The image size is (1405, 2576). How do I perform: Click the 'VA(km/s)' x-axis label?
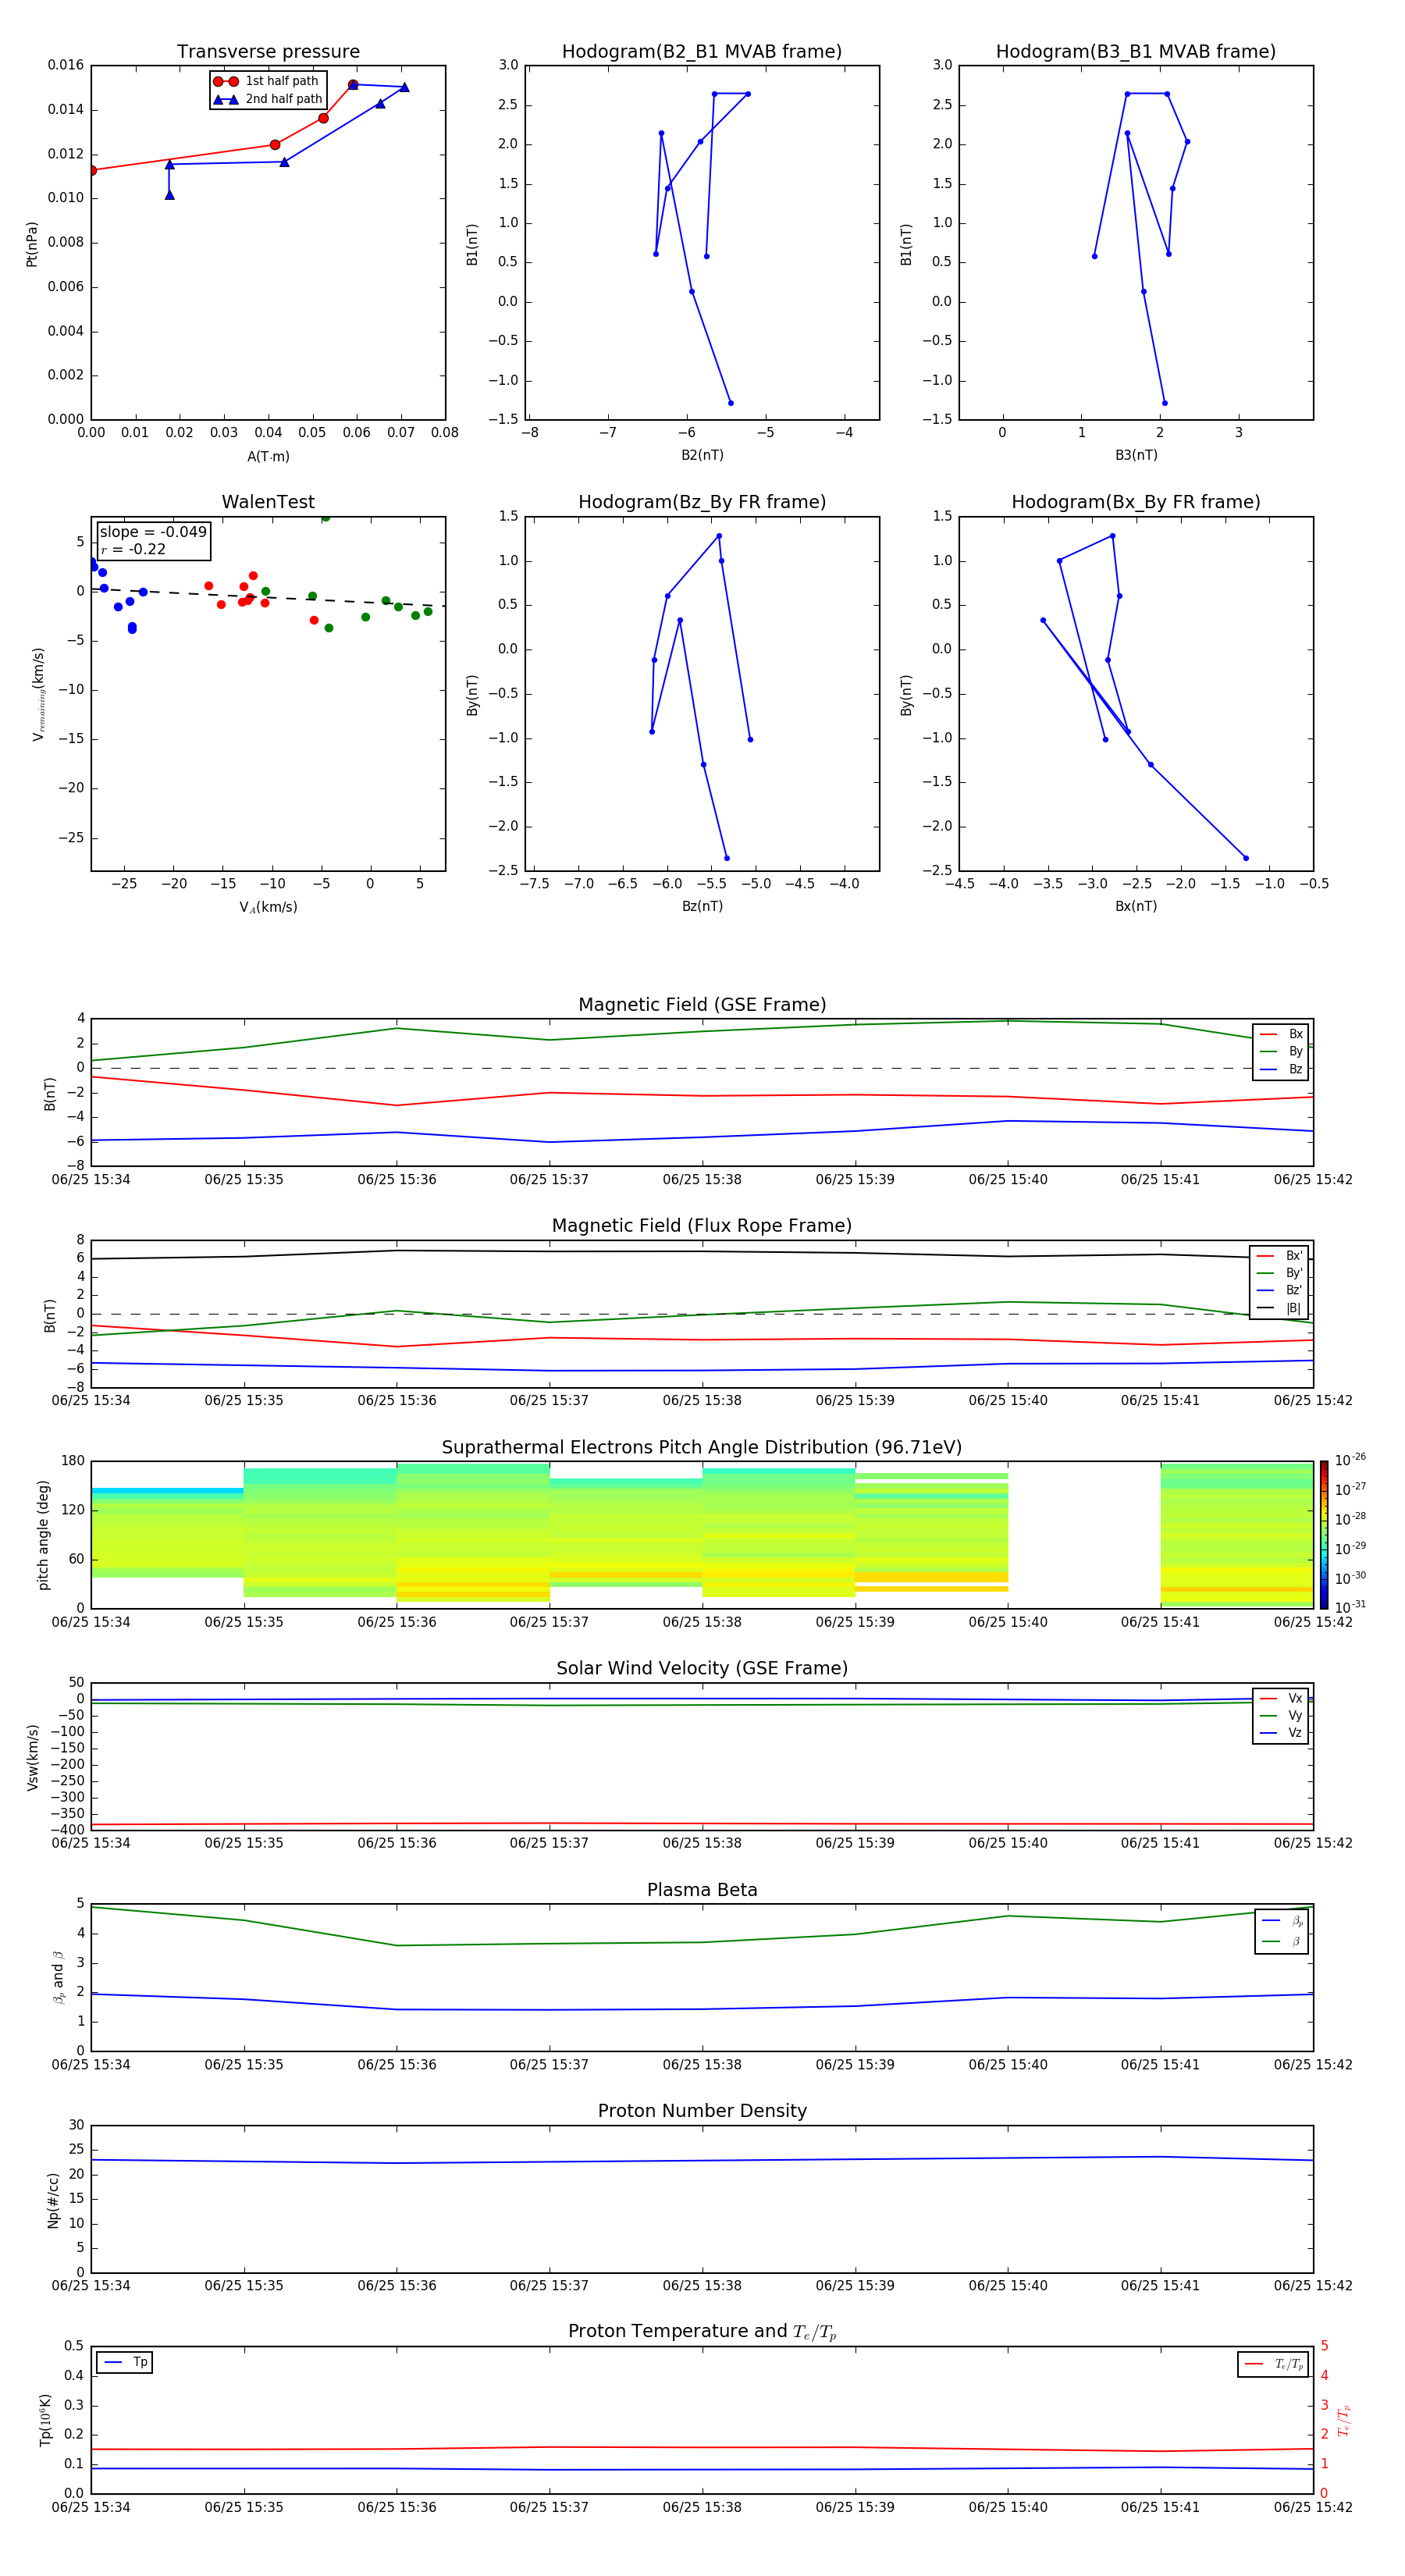pyautogui.click(x=268, y=907)
